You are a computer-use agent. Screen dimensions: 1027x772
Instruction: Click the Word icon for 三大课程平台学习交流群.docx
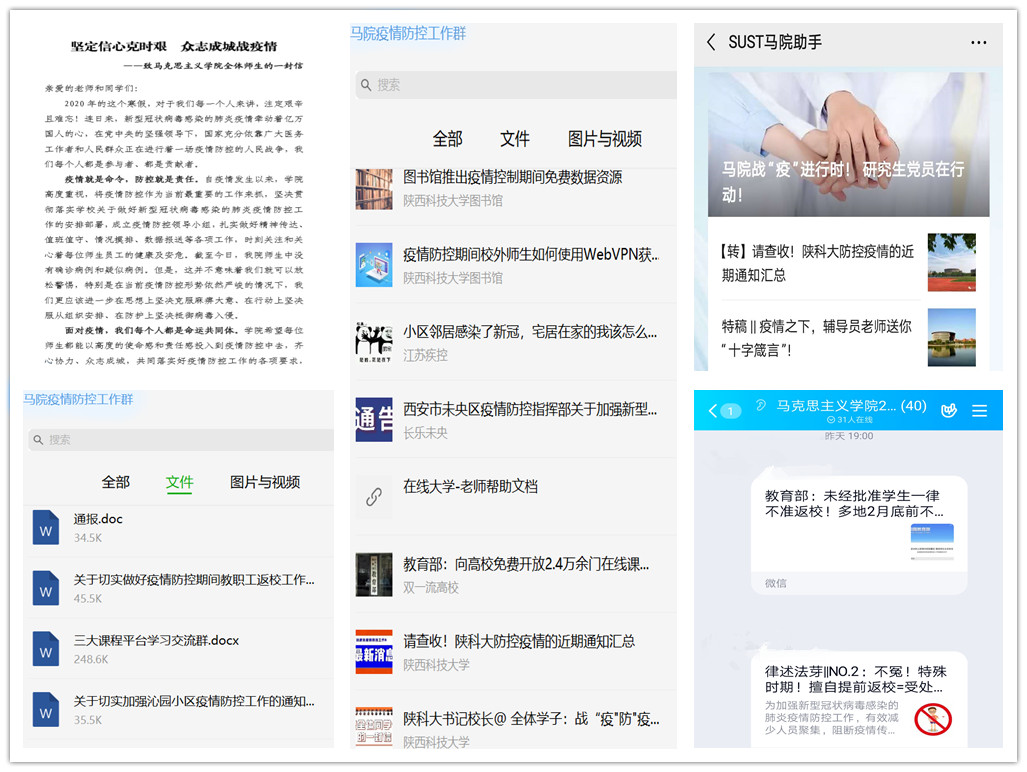pos(46,648)
